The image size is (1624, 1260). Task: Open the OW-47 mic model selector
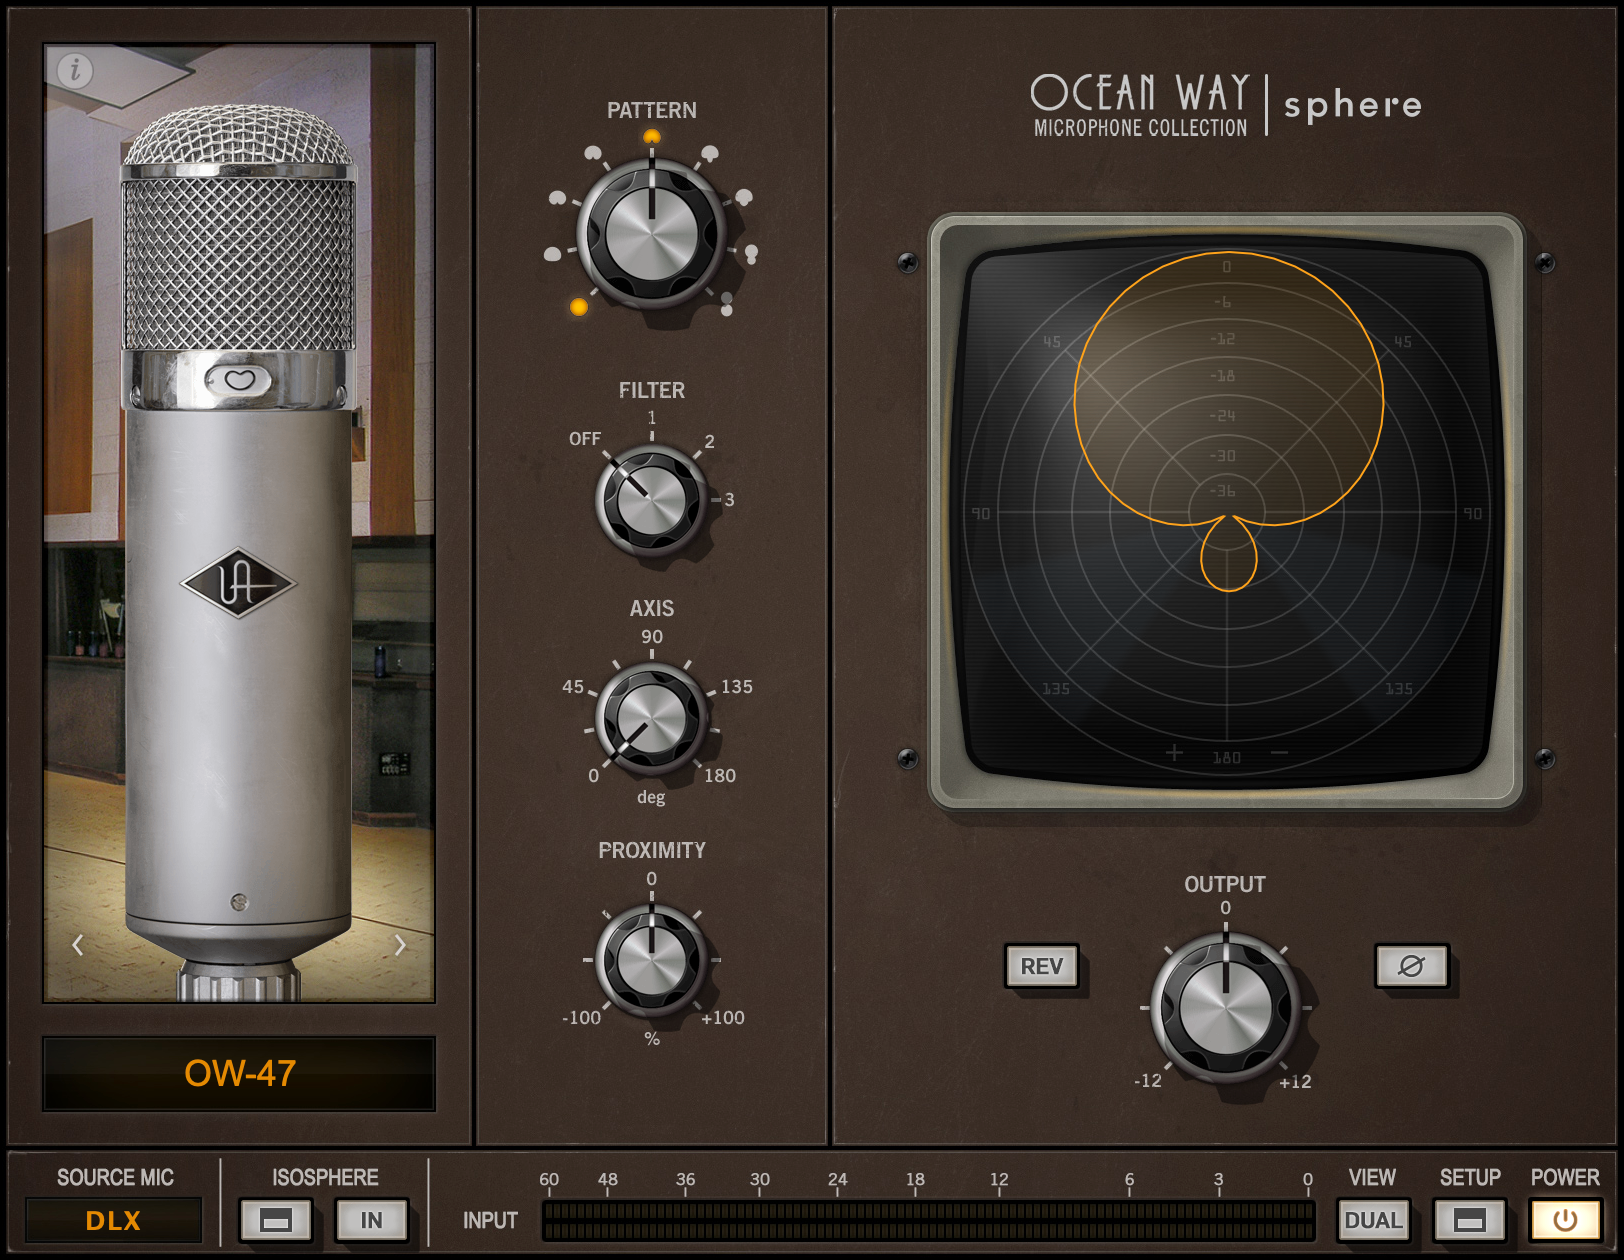(x=239, y=1073)
